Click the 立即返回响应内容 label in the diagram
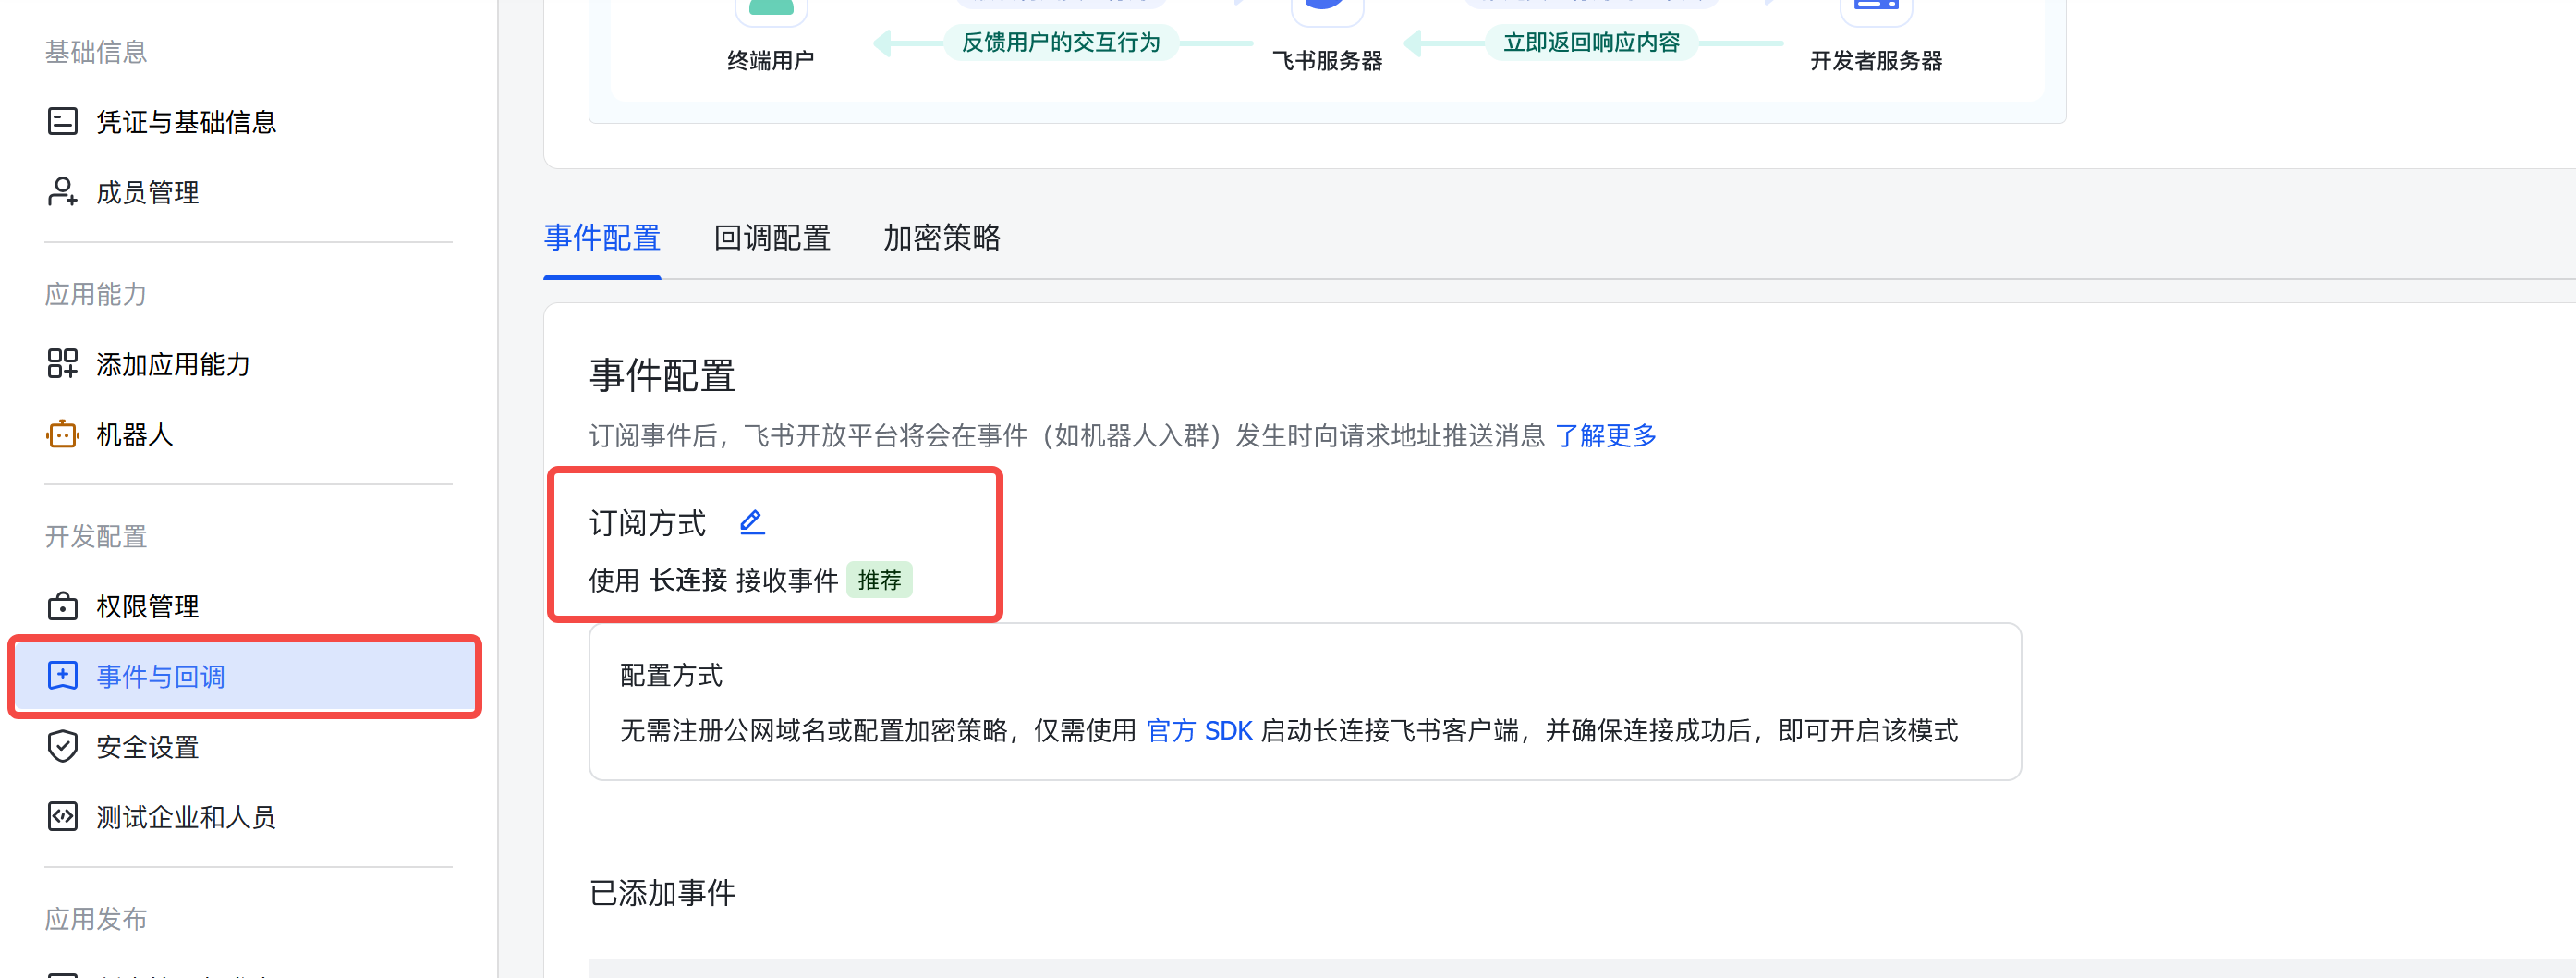Viewport: 2576px width, 978px height. (1589, 42)
